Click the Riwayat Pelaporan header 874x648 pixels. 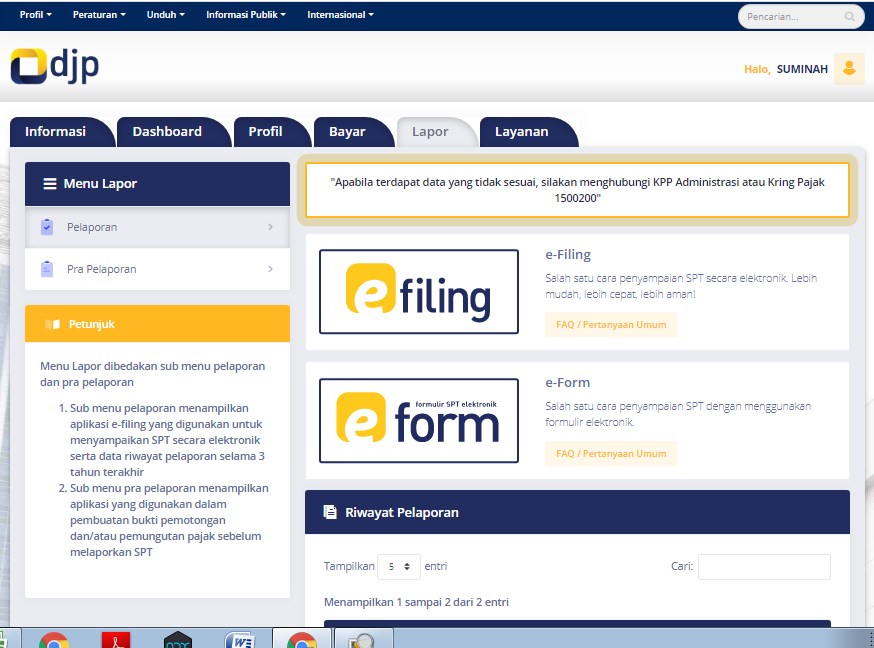577,512
